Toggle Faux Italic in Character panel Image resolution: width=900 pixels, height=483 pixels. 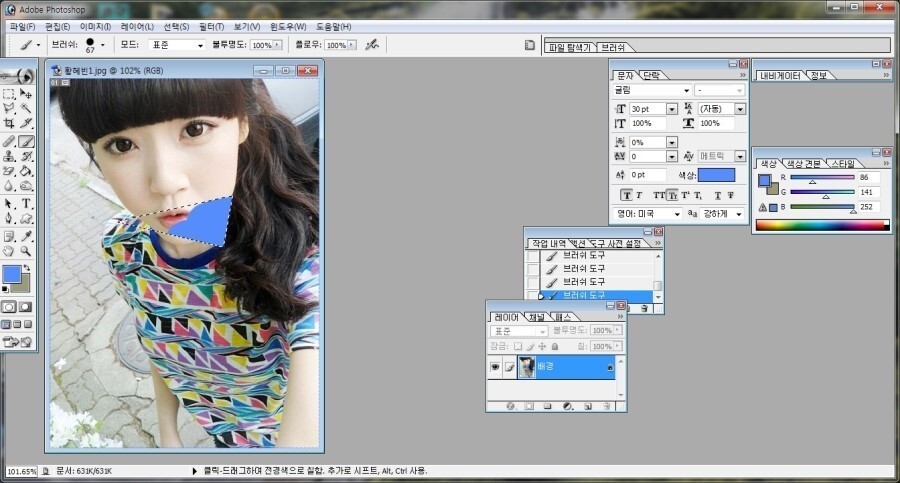pyautogui.click(x=639, y=195)
